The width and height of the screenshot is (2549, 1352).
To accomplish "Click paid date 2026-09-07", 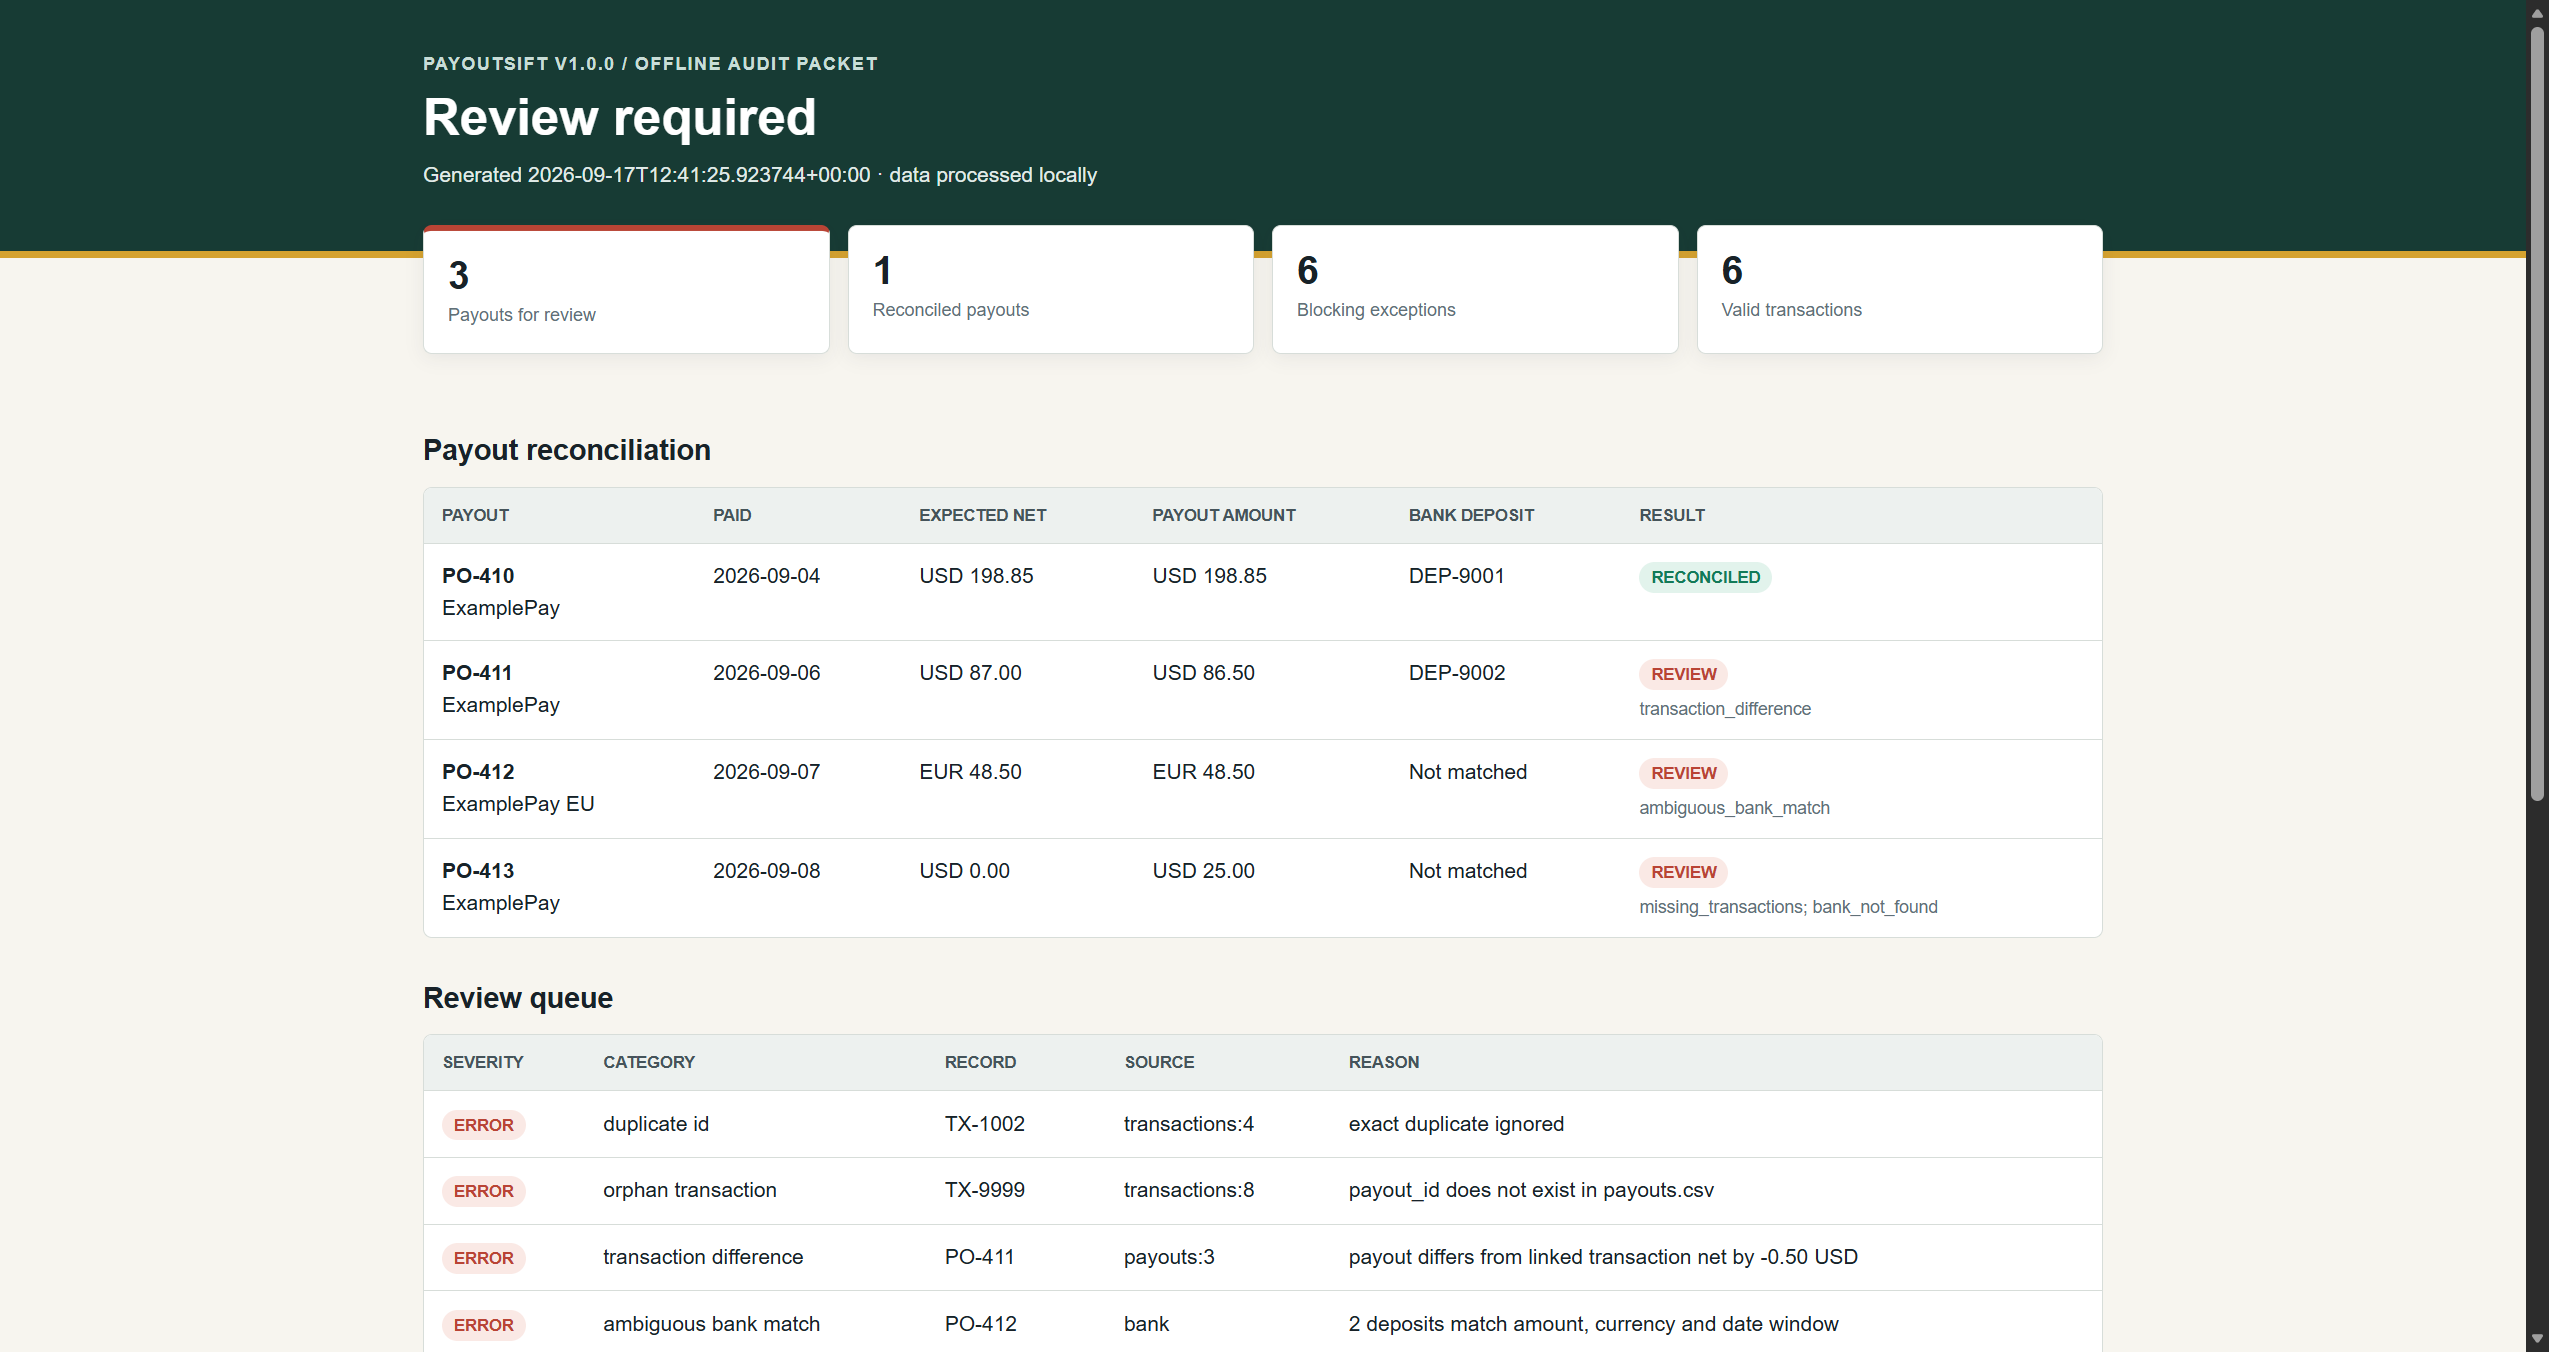I will (766, 772).
